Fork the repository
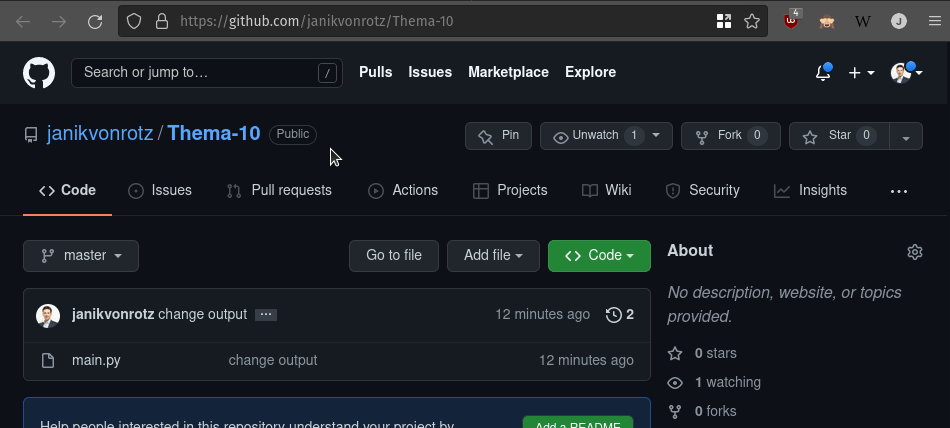The height and width of the screenshot is (428, 950). pyautogui.click(x=731, y=136)
